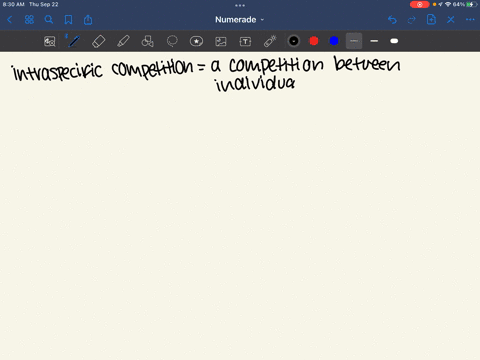The image size is (480, 360).
Task: Open the share and export menu
Action: (x=88, y=20)
